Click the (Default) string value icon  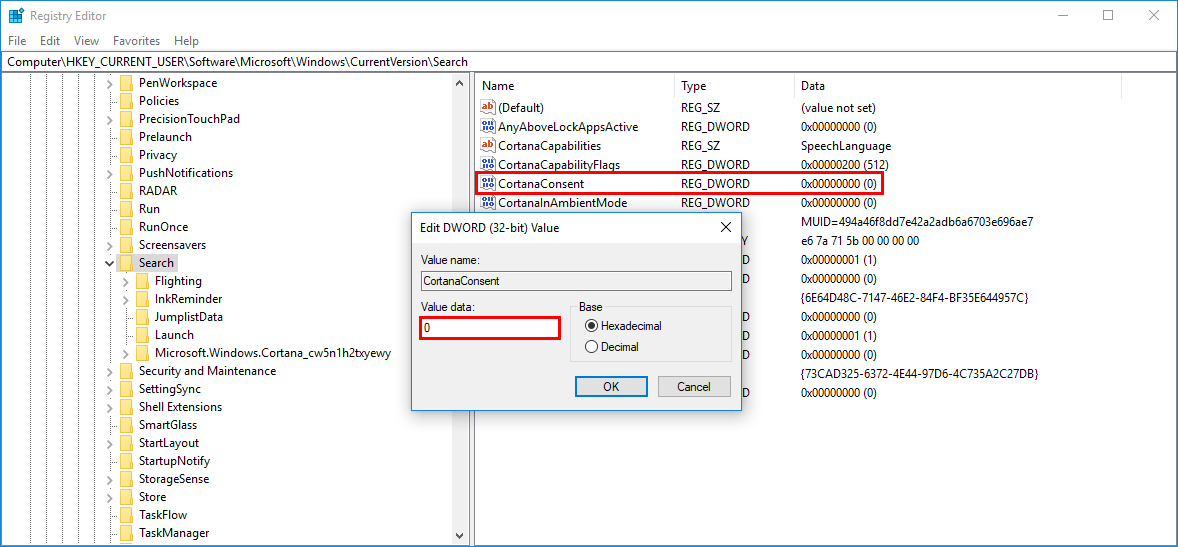[x=488, y=107]
